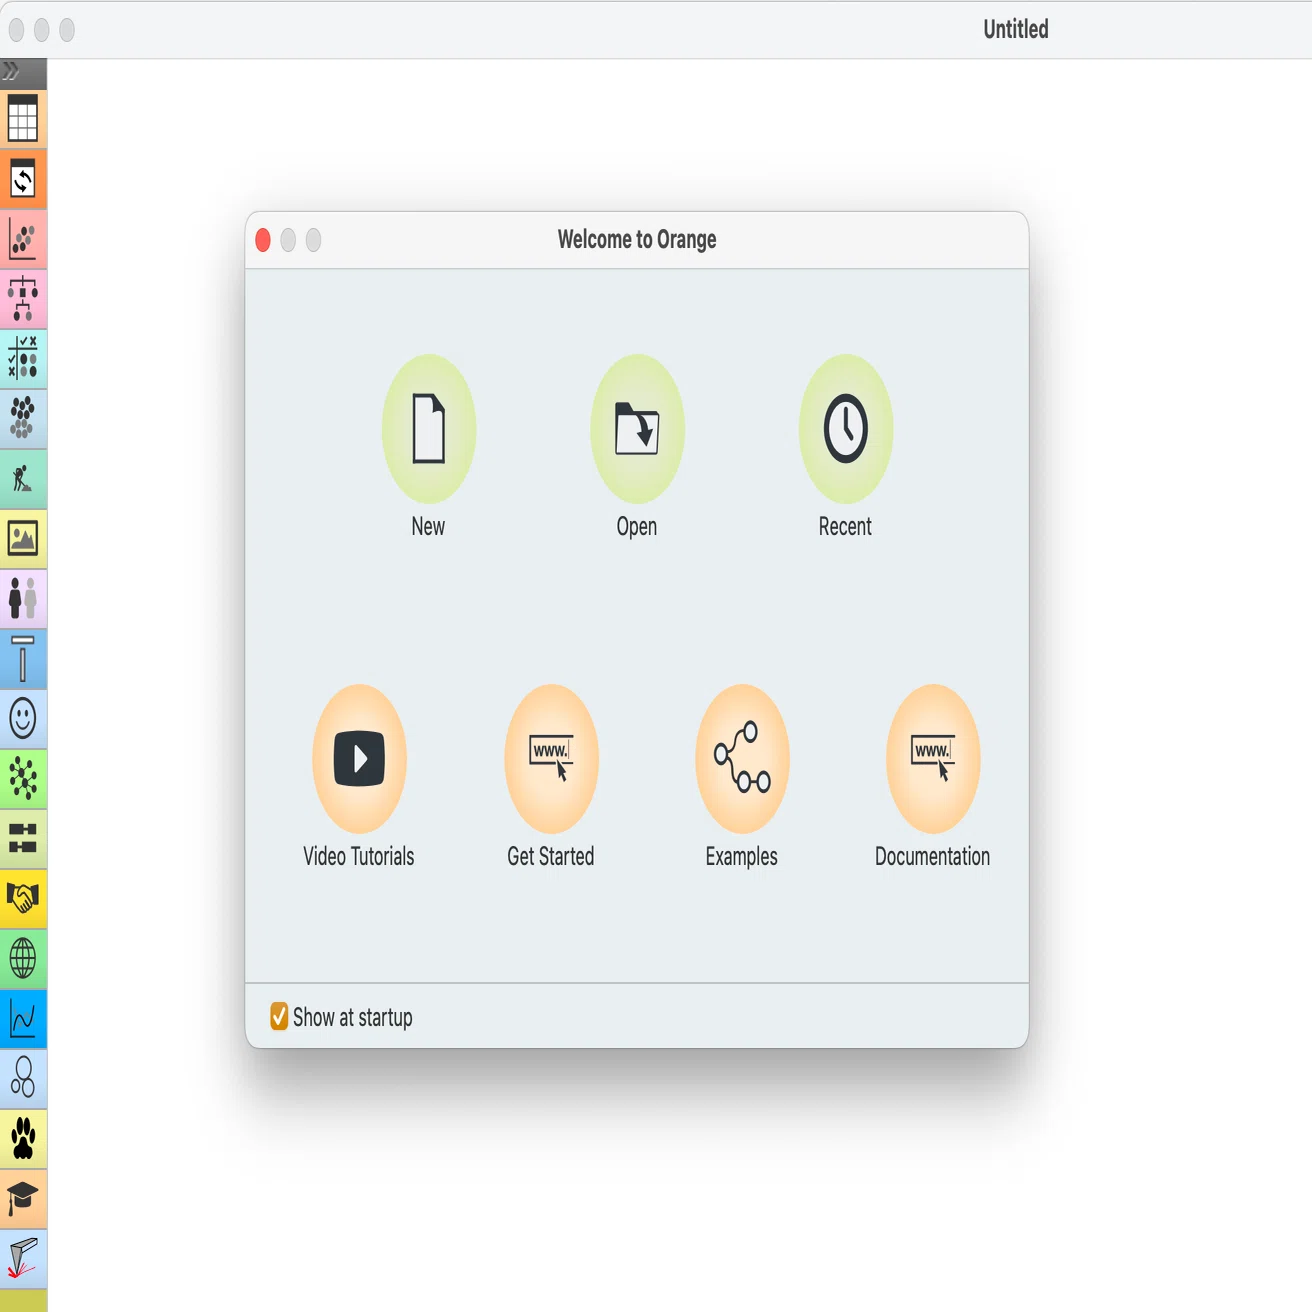1312x1312 pixels.
Task: Open the connected blocks category icon
Action: [x=23, y=839]
